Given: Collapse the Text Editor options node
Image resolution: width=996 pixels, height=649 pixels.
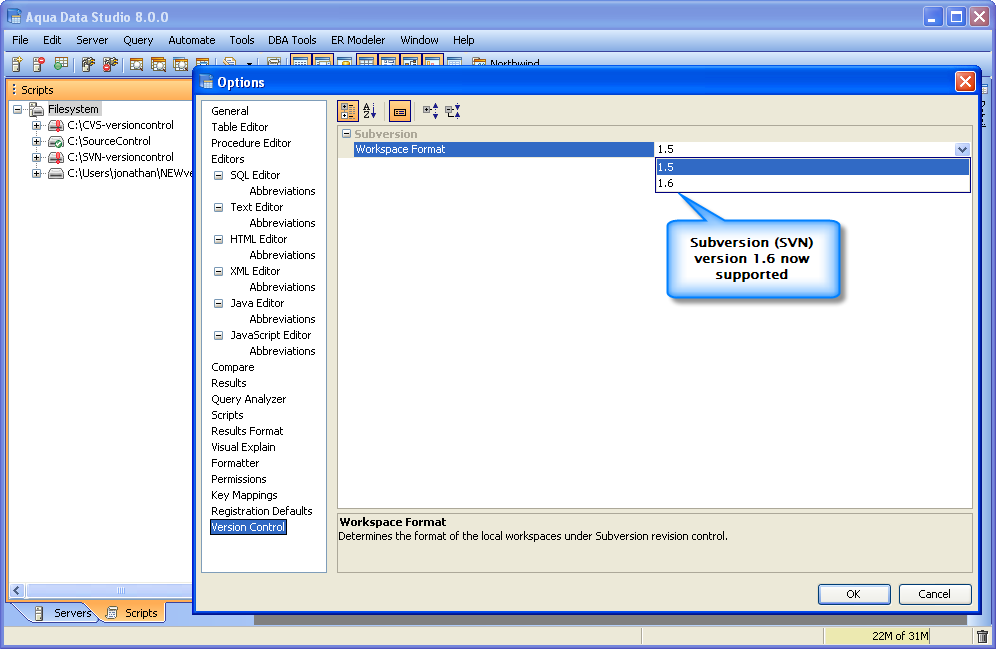Looking at the screenshot, I should tap(219, 207).
